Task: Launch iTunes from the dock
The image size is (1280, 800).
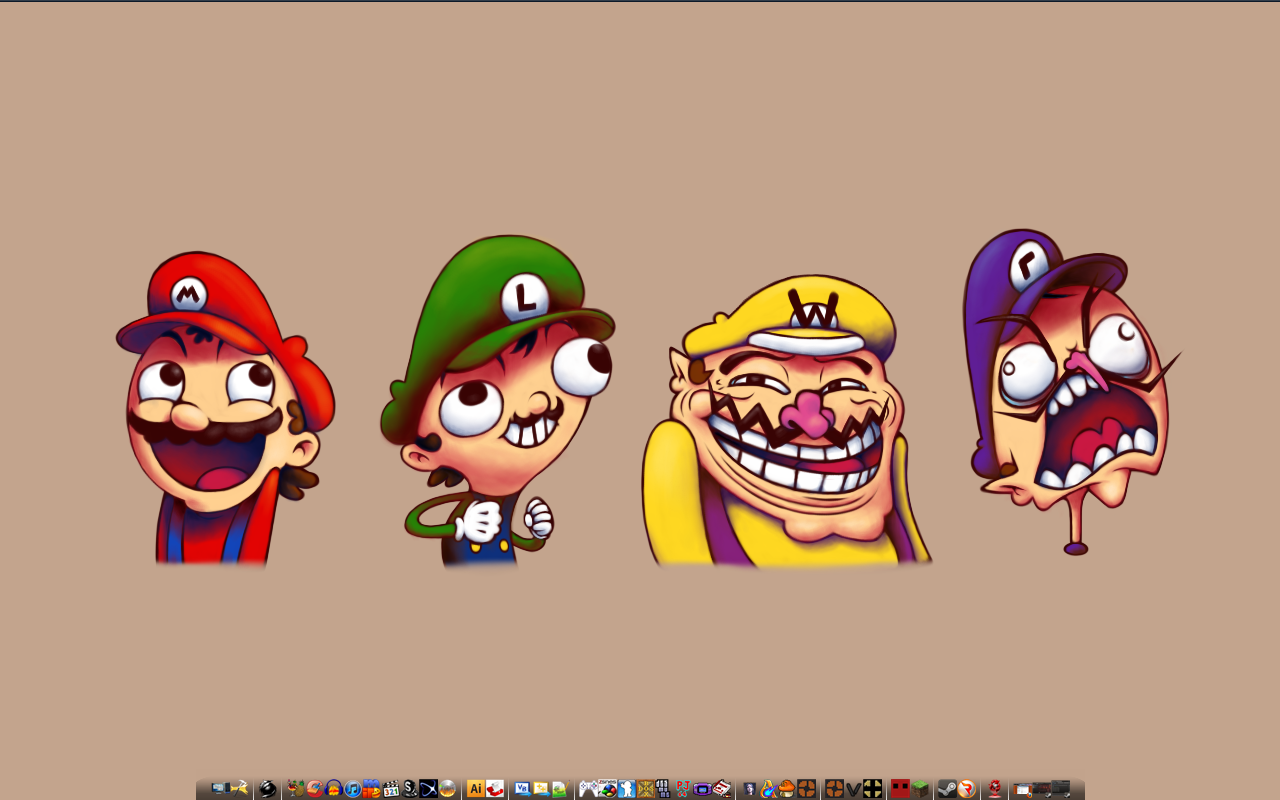Action: [x=353, y=789]
